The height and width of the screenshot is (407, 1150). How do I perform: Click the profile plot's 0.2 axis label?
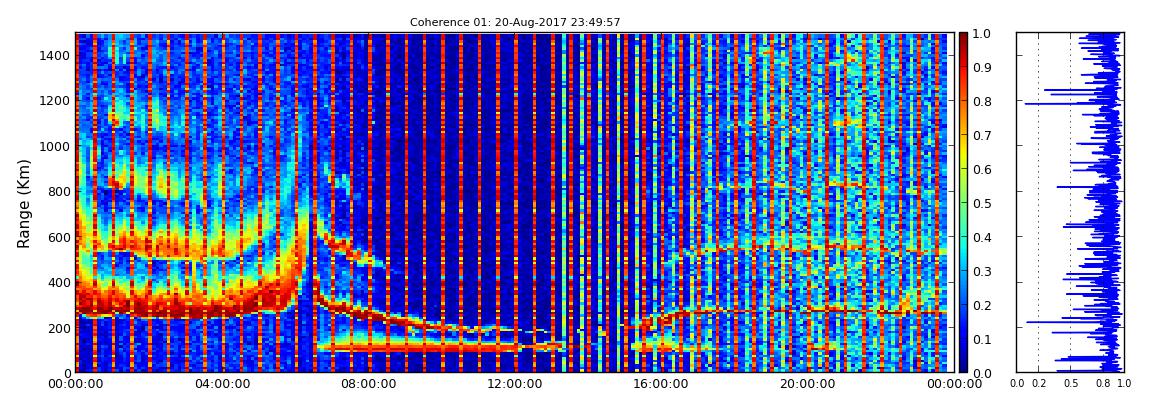click(1039, 384)
